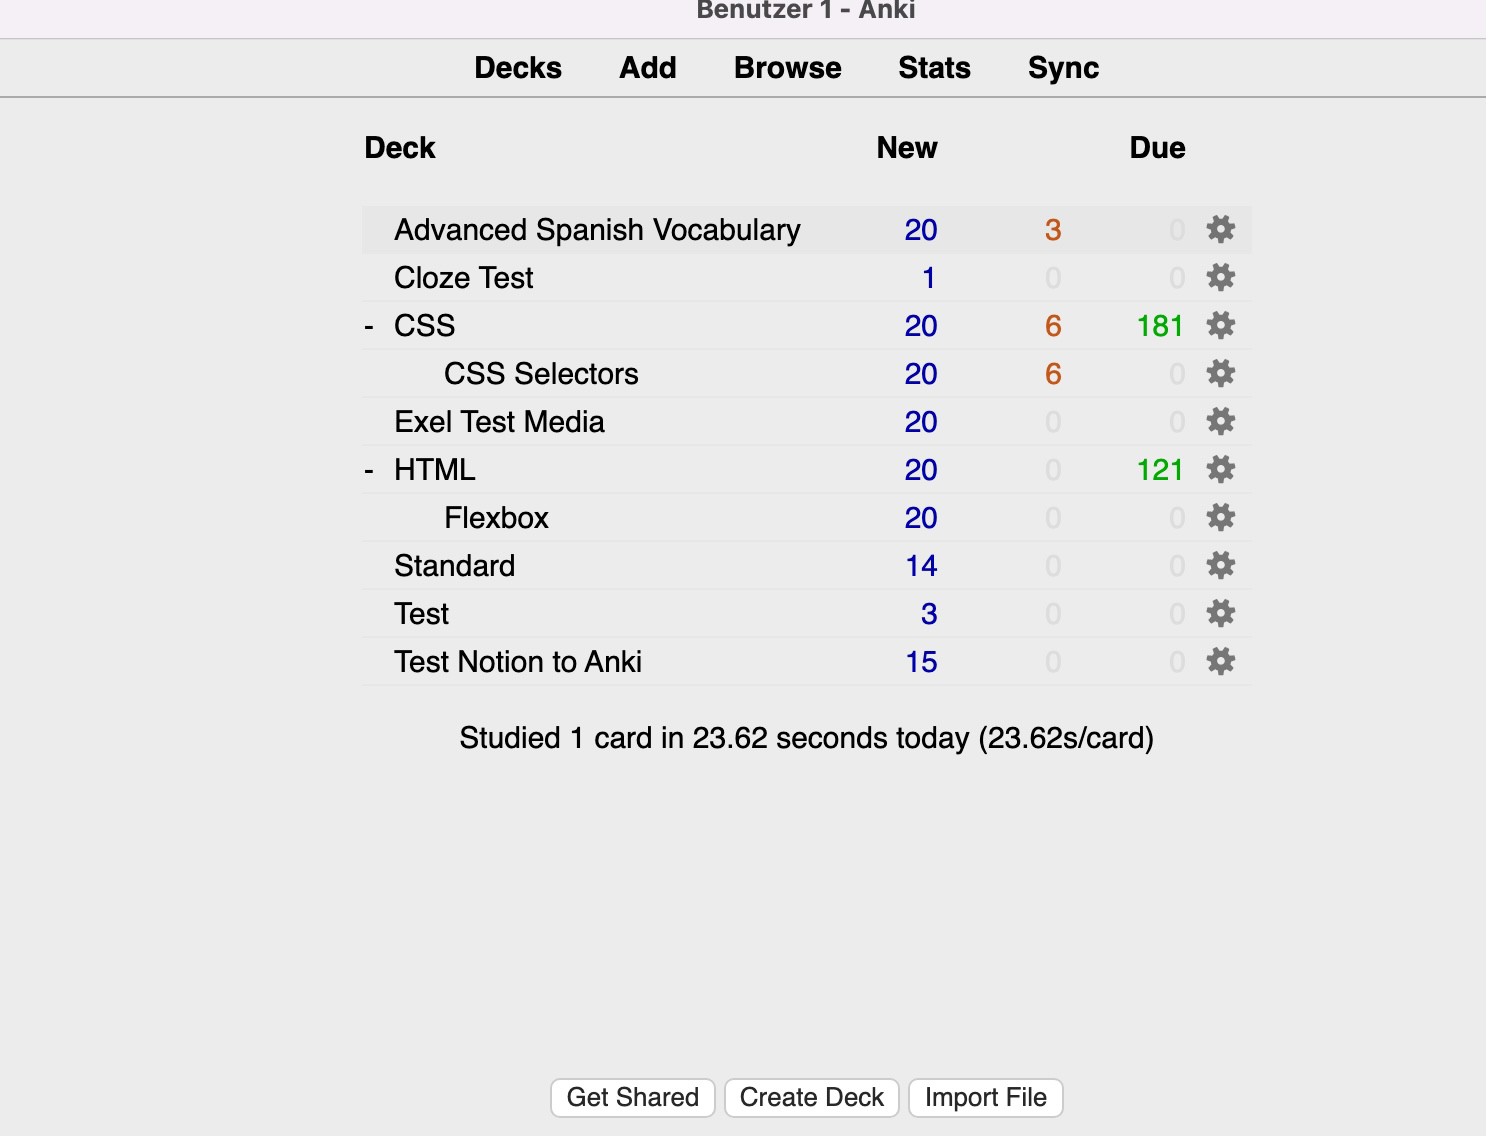Open the gear menu for Exel Test Media
The image size is (1486, 1136).
pos(1219,421)
